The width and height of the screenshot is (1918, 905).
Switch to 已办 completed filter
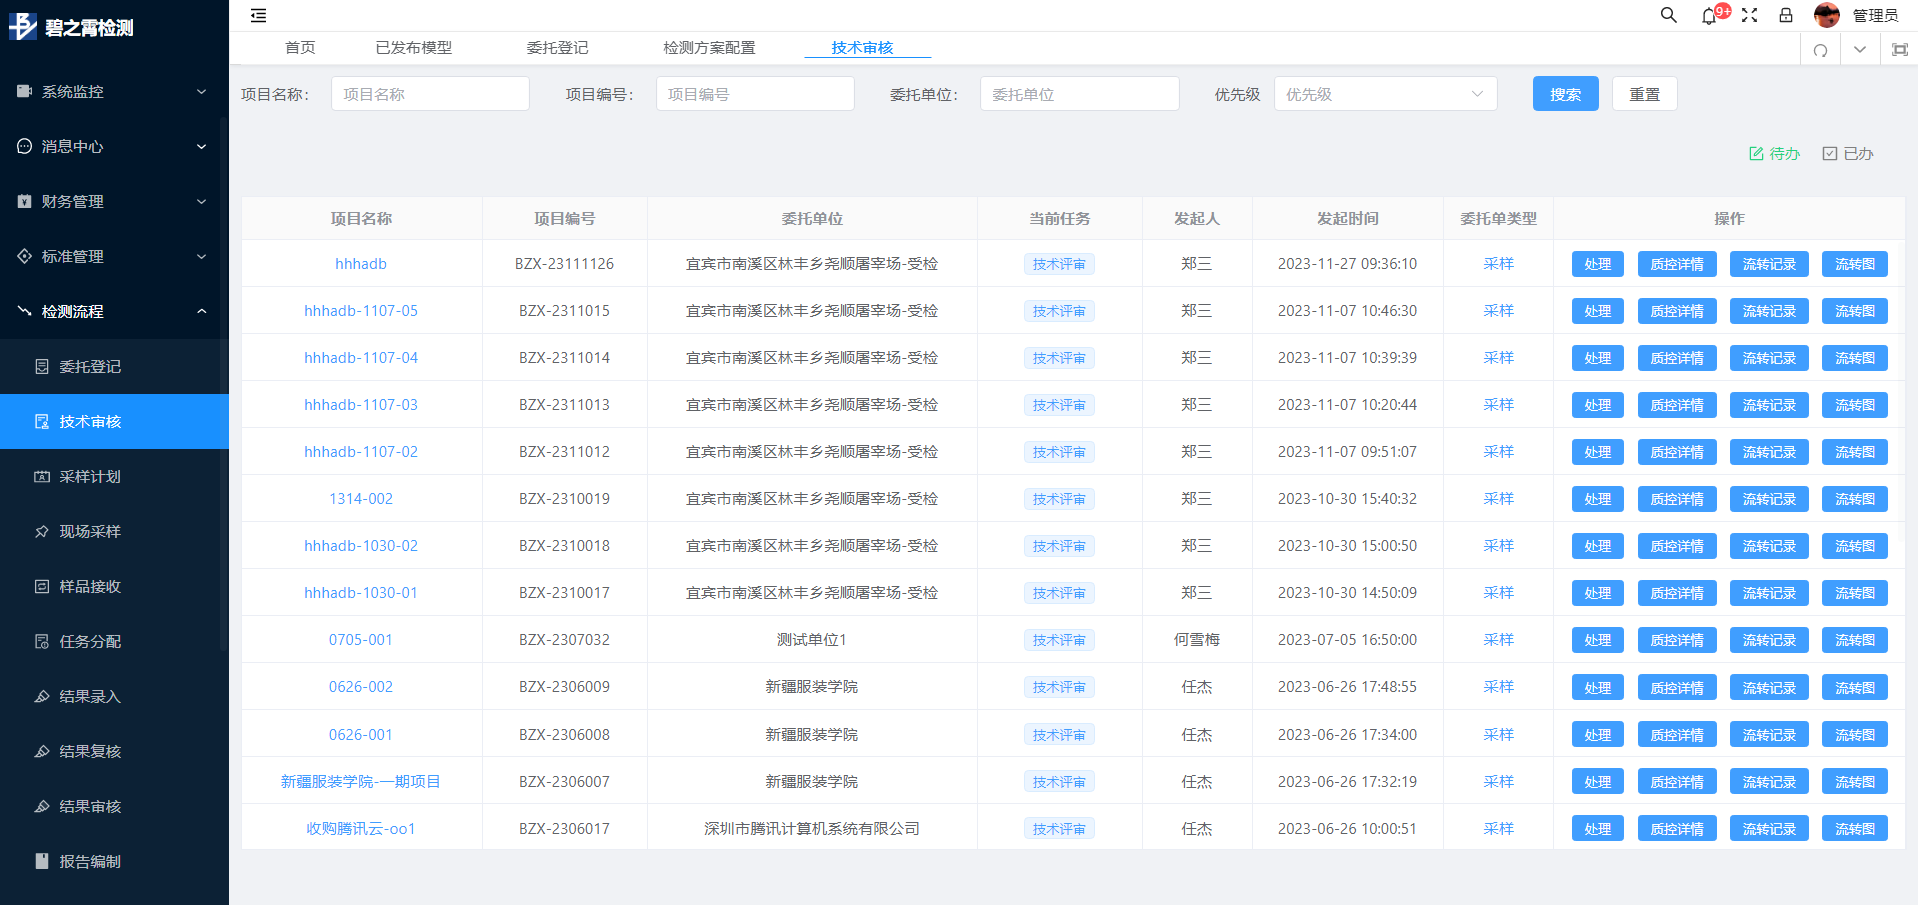point(1848,153)
